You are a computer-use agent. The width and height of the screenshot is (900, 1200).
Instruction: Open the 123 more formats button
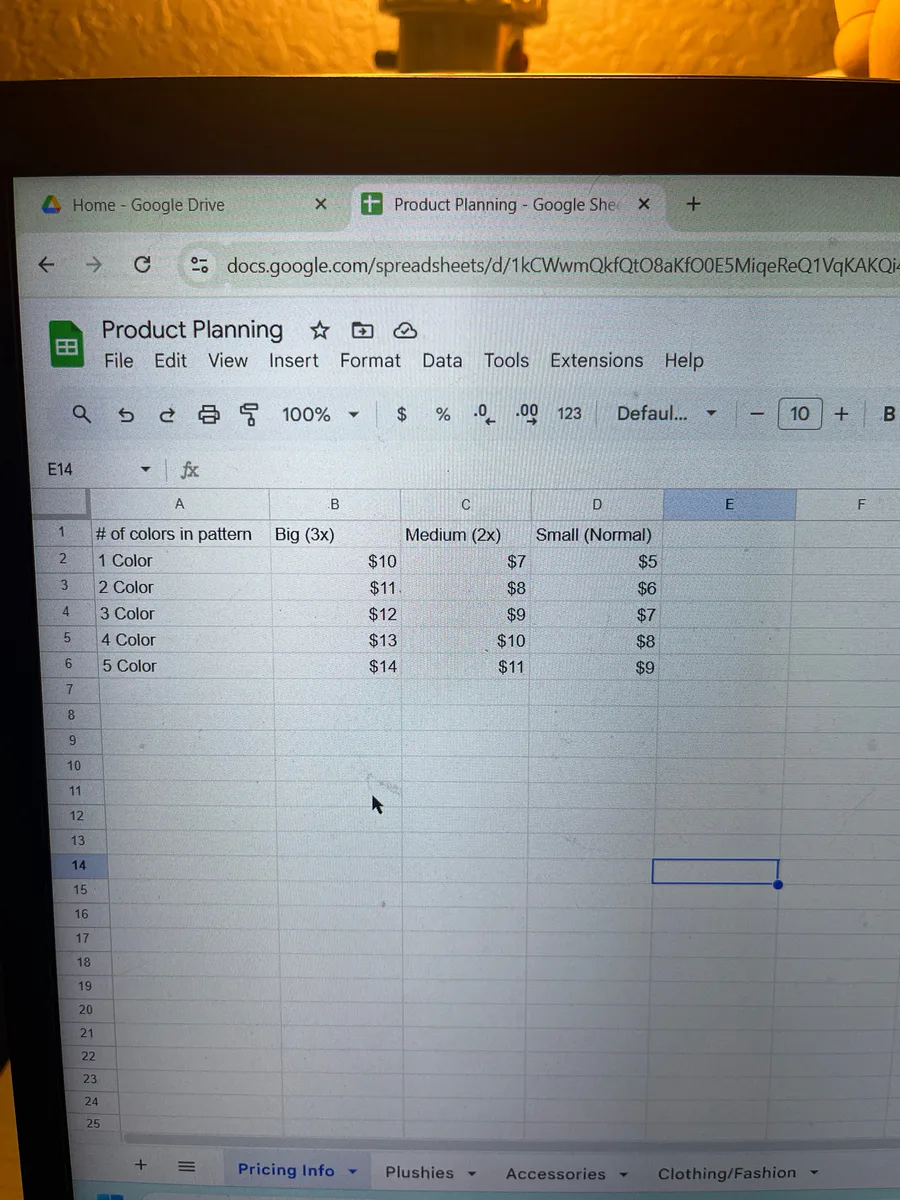pyautogui.click(x=570, y=413)
